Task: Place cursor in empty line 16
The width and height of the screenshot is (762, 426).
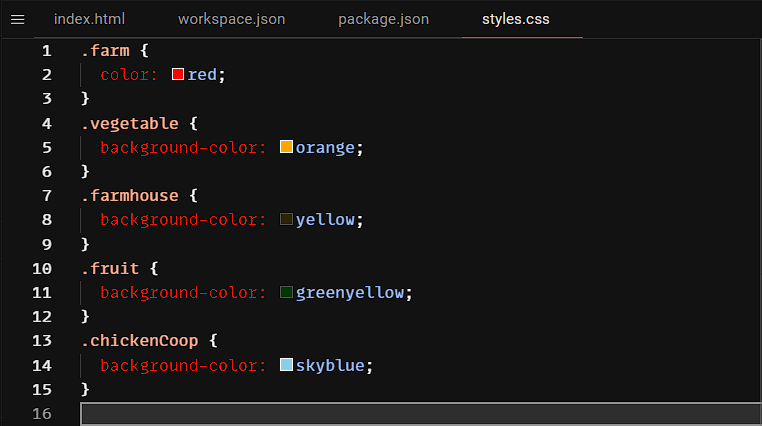Action: 420,414
